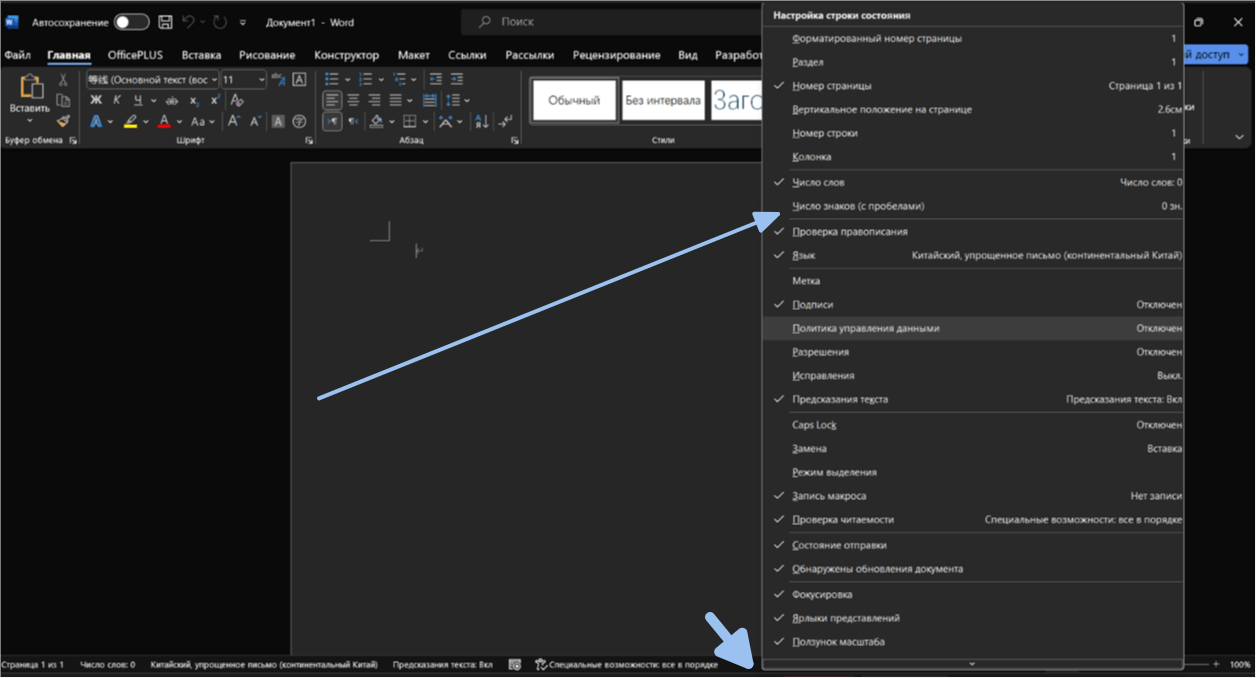Screen dimensions: 1256x678
Task: Expand the bullet list dropdown arrow
Action: point(346,79)
